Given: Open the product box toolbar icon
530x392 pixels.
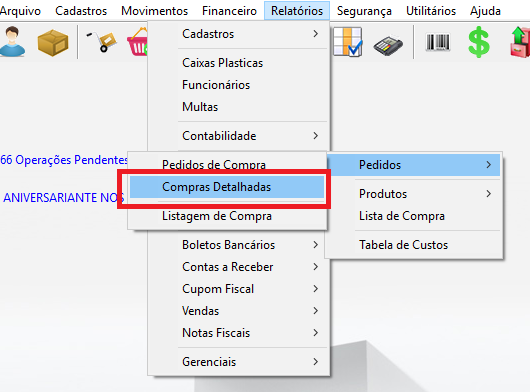Looking at the screenshot, I should point(53,42).
